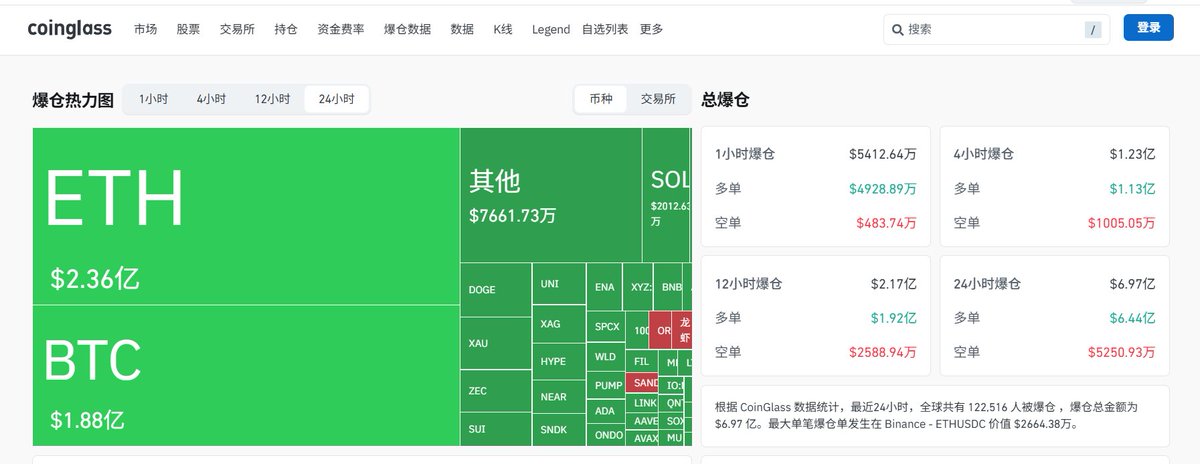Click the 爆仓热力图 heading

pyautogui.click(x=73, y=100)
